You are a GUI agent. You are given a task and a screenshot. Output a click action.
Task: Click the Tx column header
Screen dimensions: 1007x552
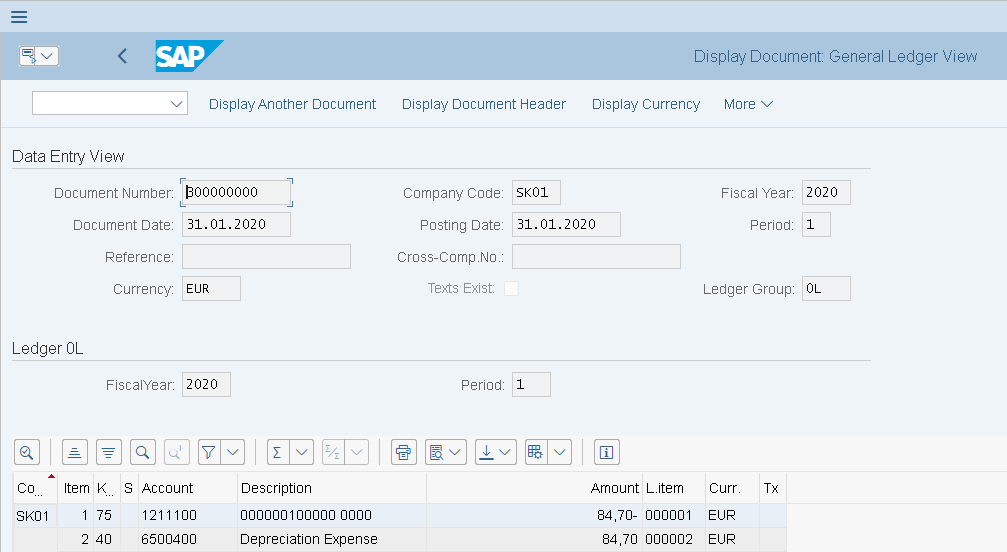click(773, 488)
